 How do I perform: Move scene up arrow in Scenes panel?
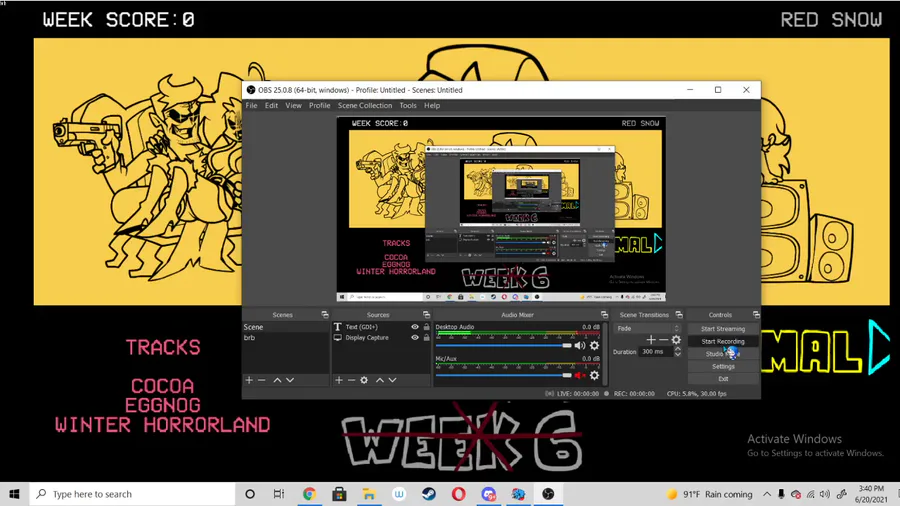[277, 380]
